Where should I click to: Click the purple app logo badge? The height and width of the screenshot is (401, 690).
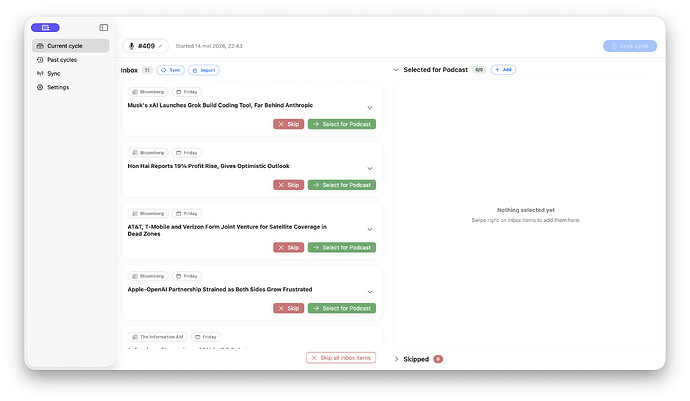pyautogui.click(x=45, y=28)
